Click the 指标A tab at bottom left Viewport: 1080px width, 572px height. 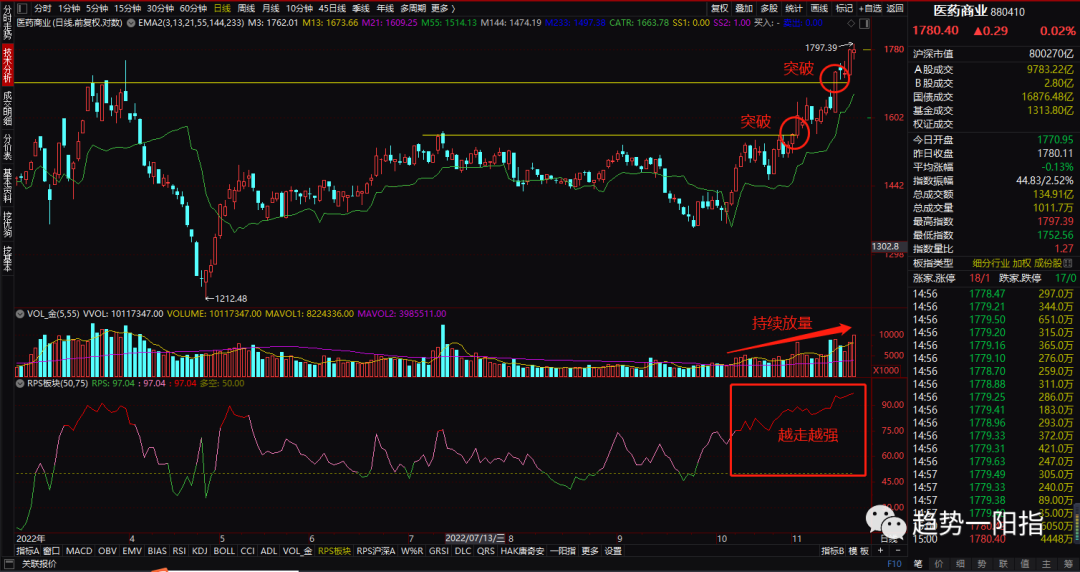click(28, 551)
